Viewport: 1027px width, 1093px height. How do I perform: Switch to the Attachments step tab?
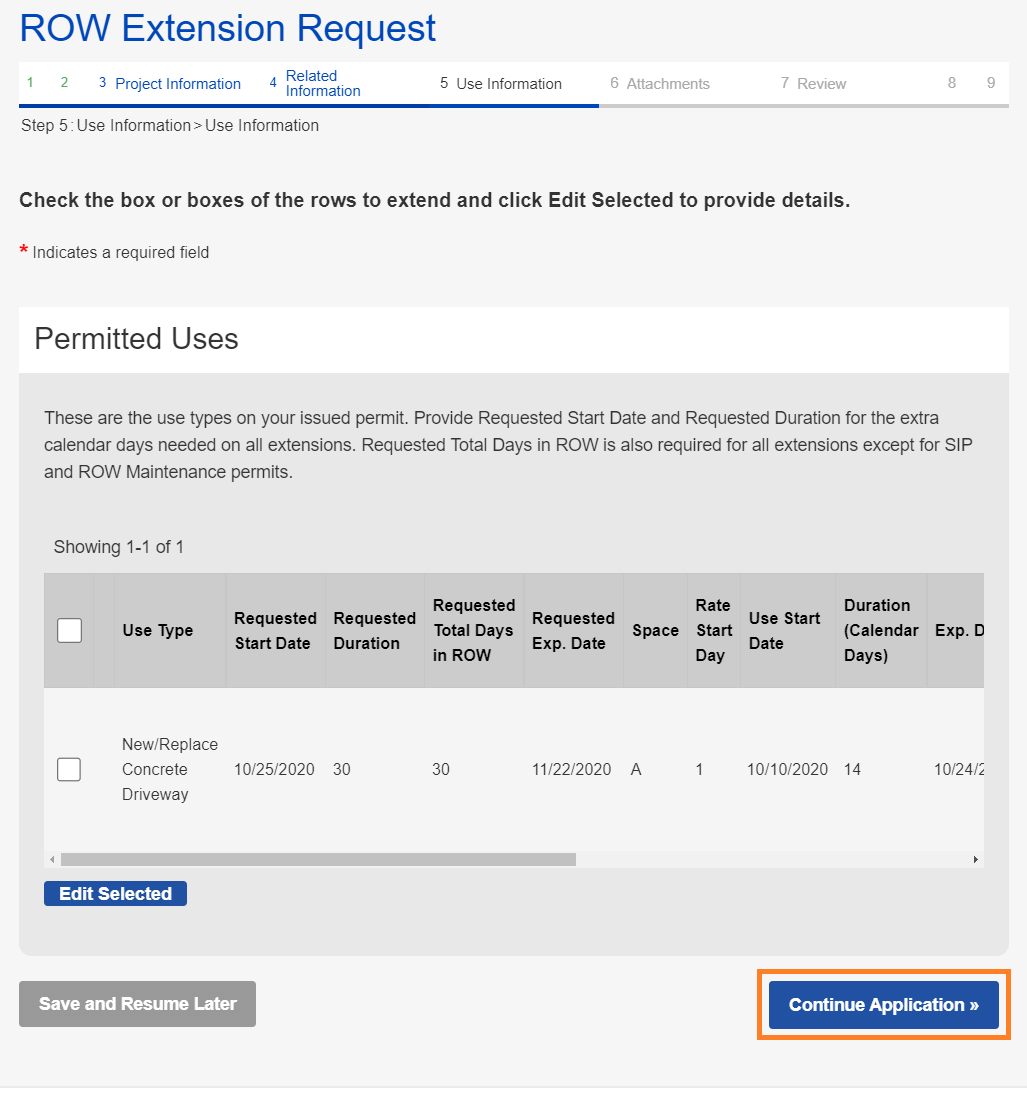[x=660, y=83]
